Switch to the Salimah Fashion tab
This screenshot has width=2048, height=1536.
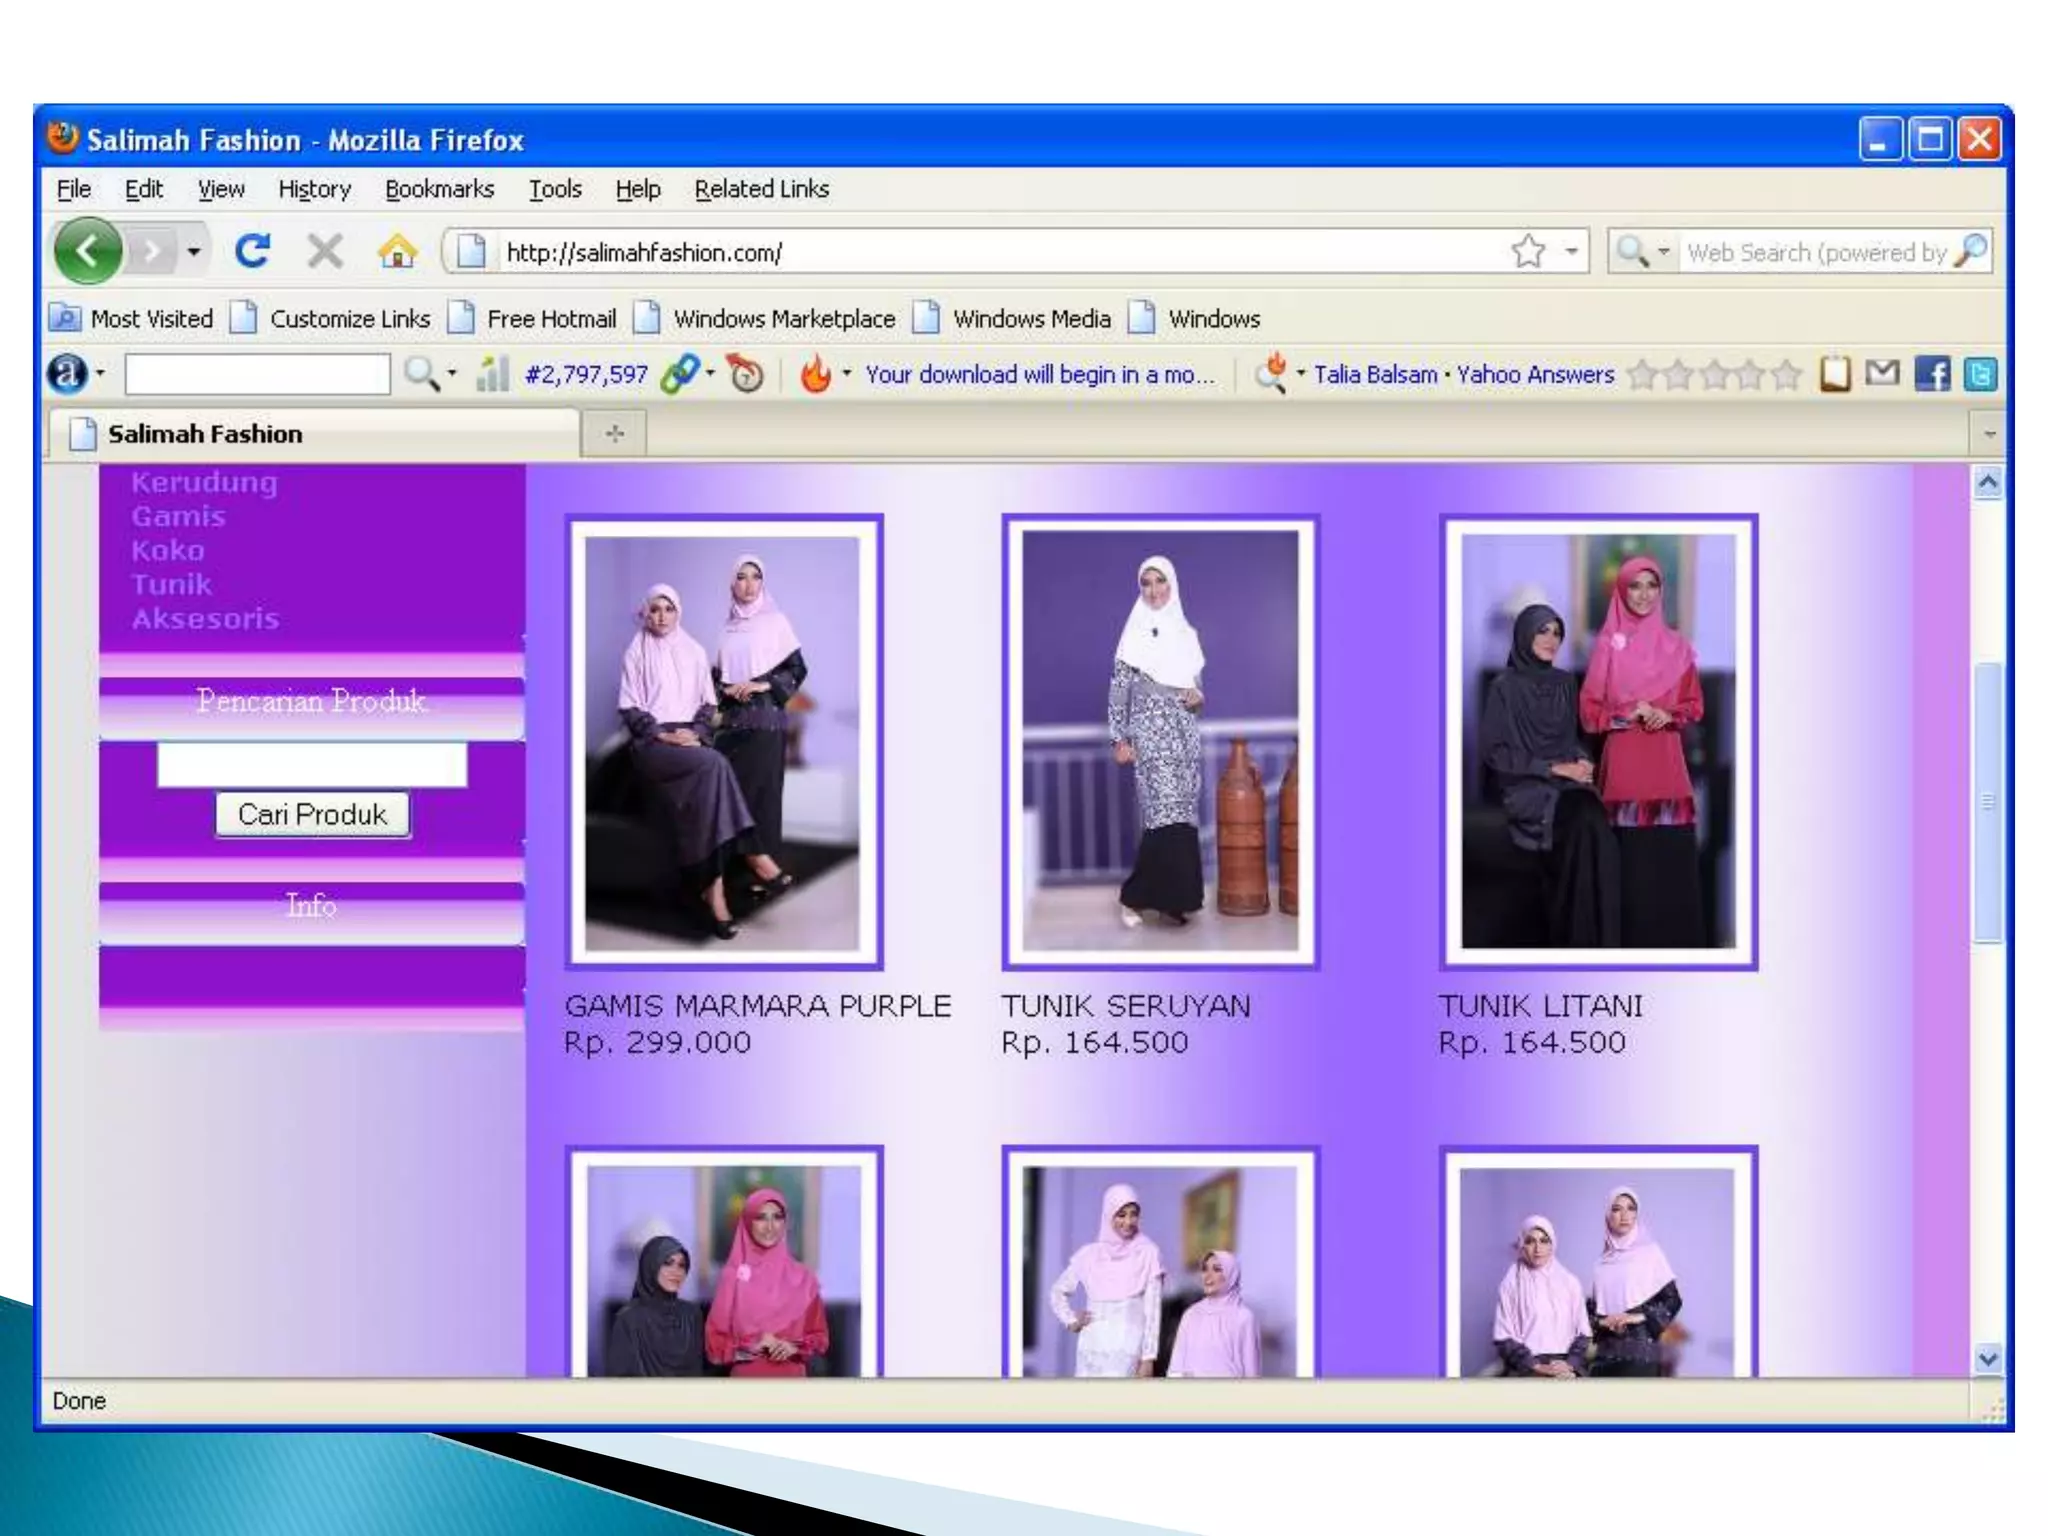(x=205, y=434)
